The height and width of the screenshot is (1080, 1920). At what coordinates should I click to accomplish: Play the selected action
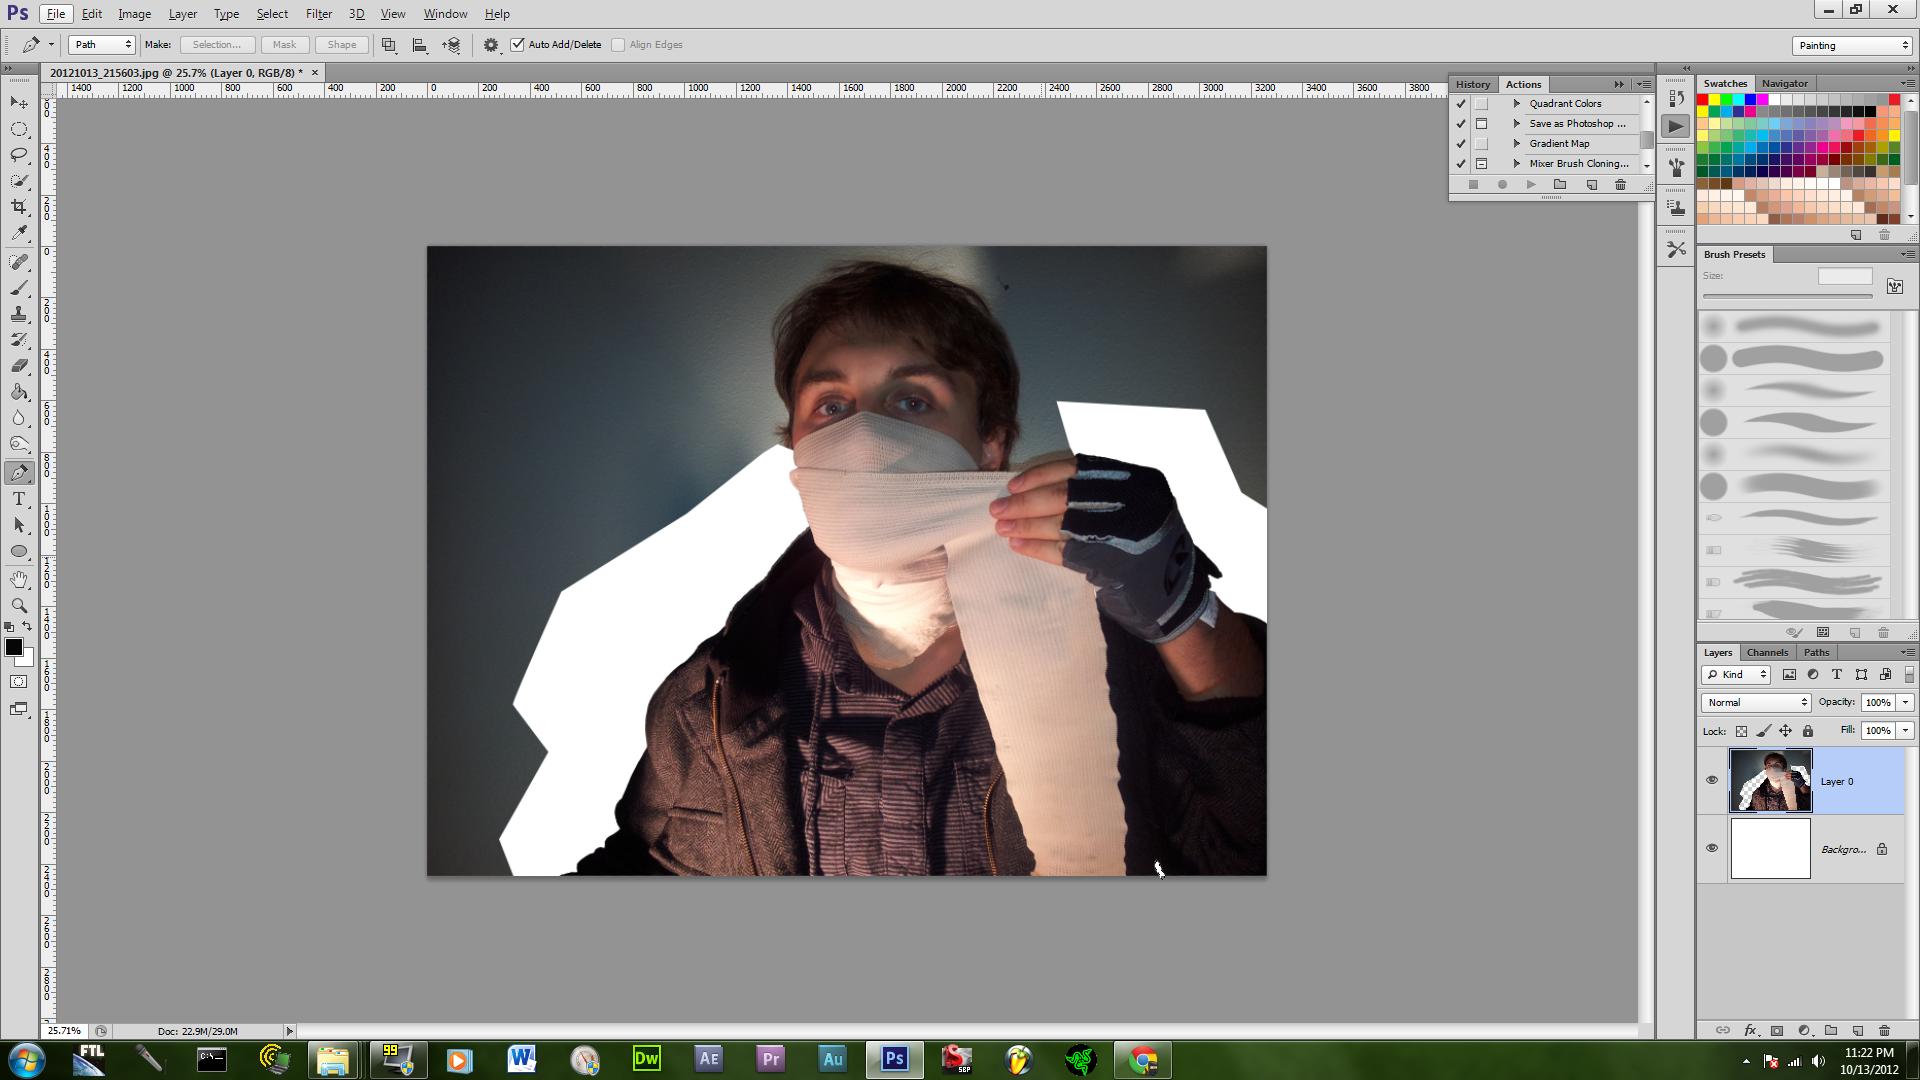coord(1530,185)
